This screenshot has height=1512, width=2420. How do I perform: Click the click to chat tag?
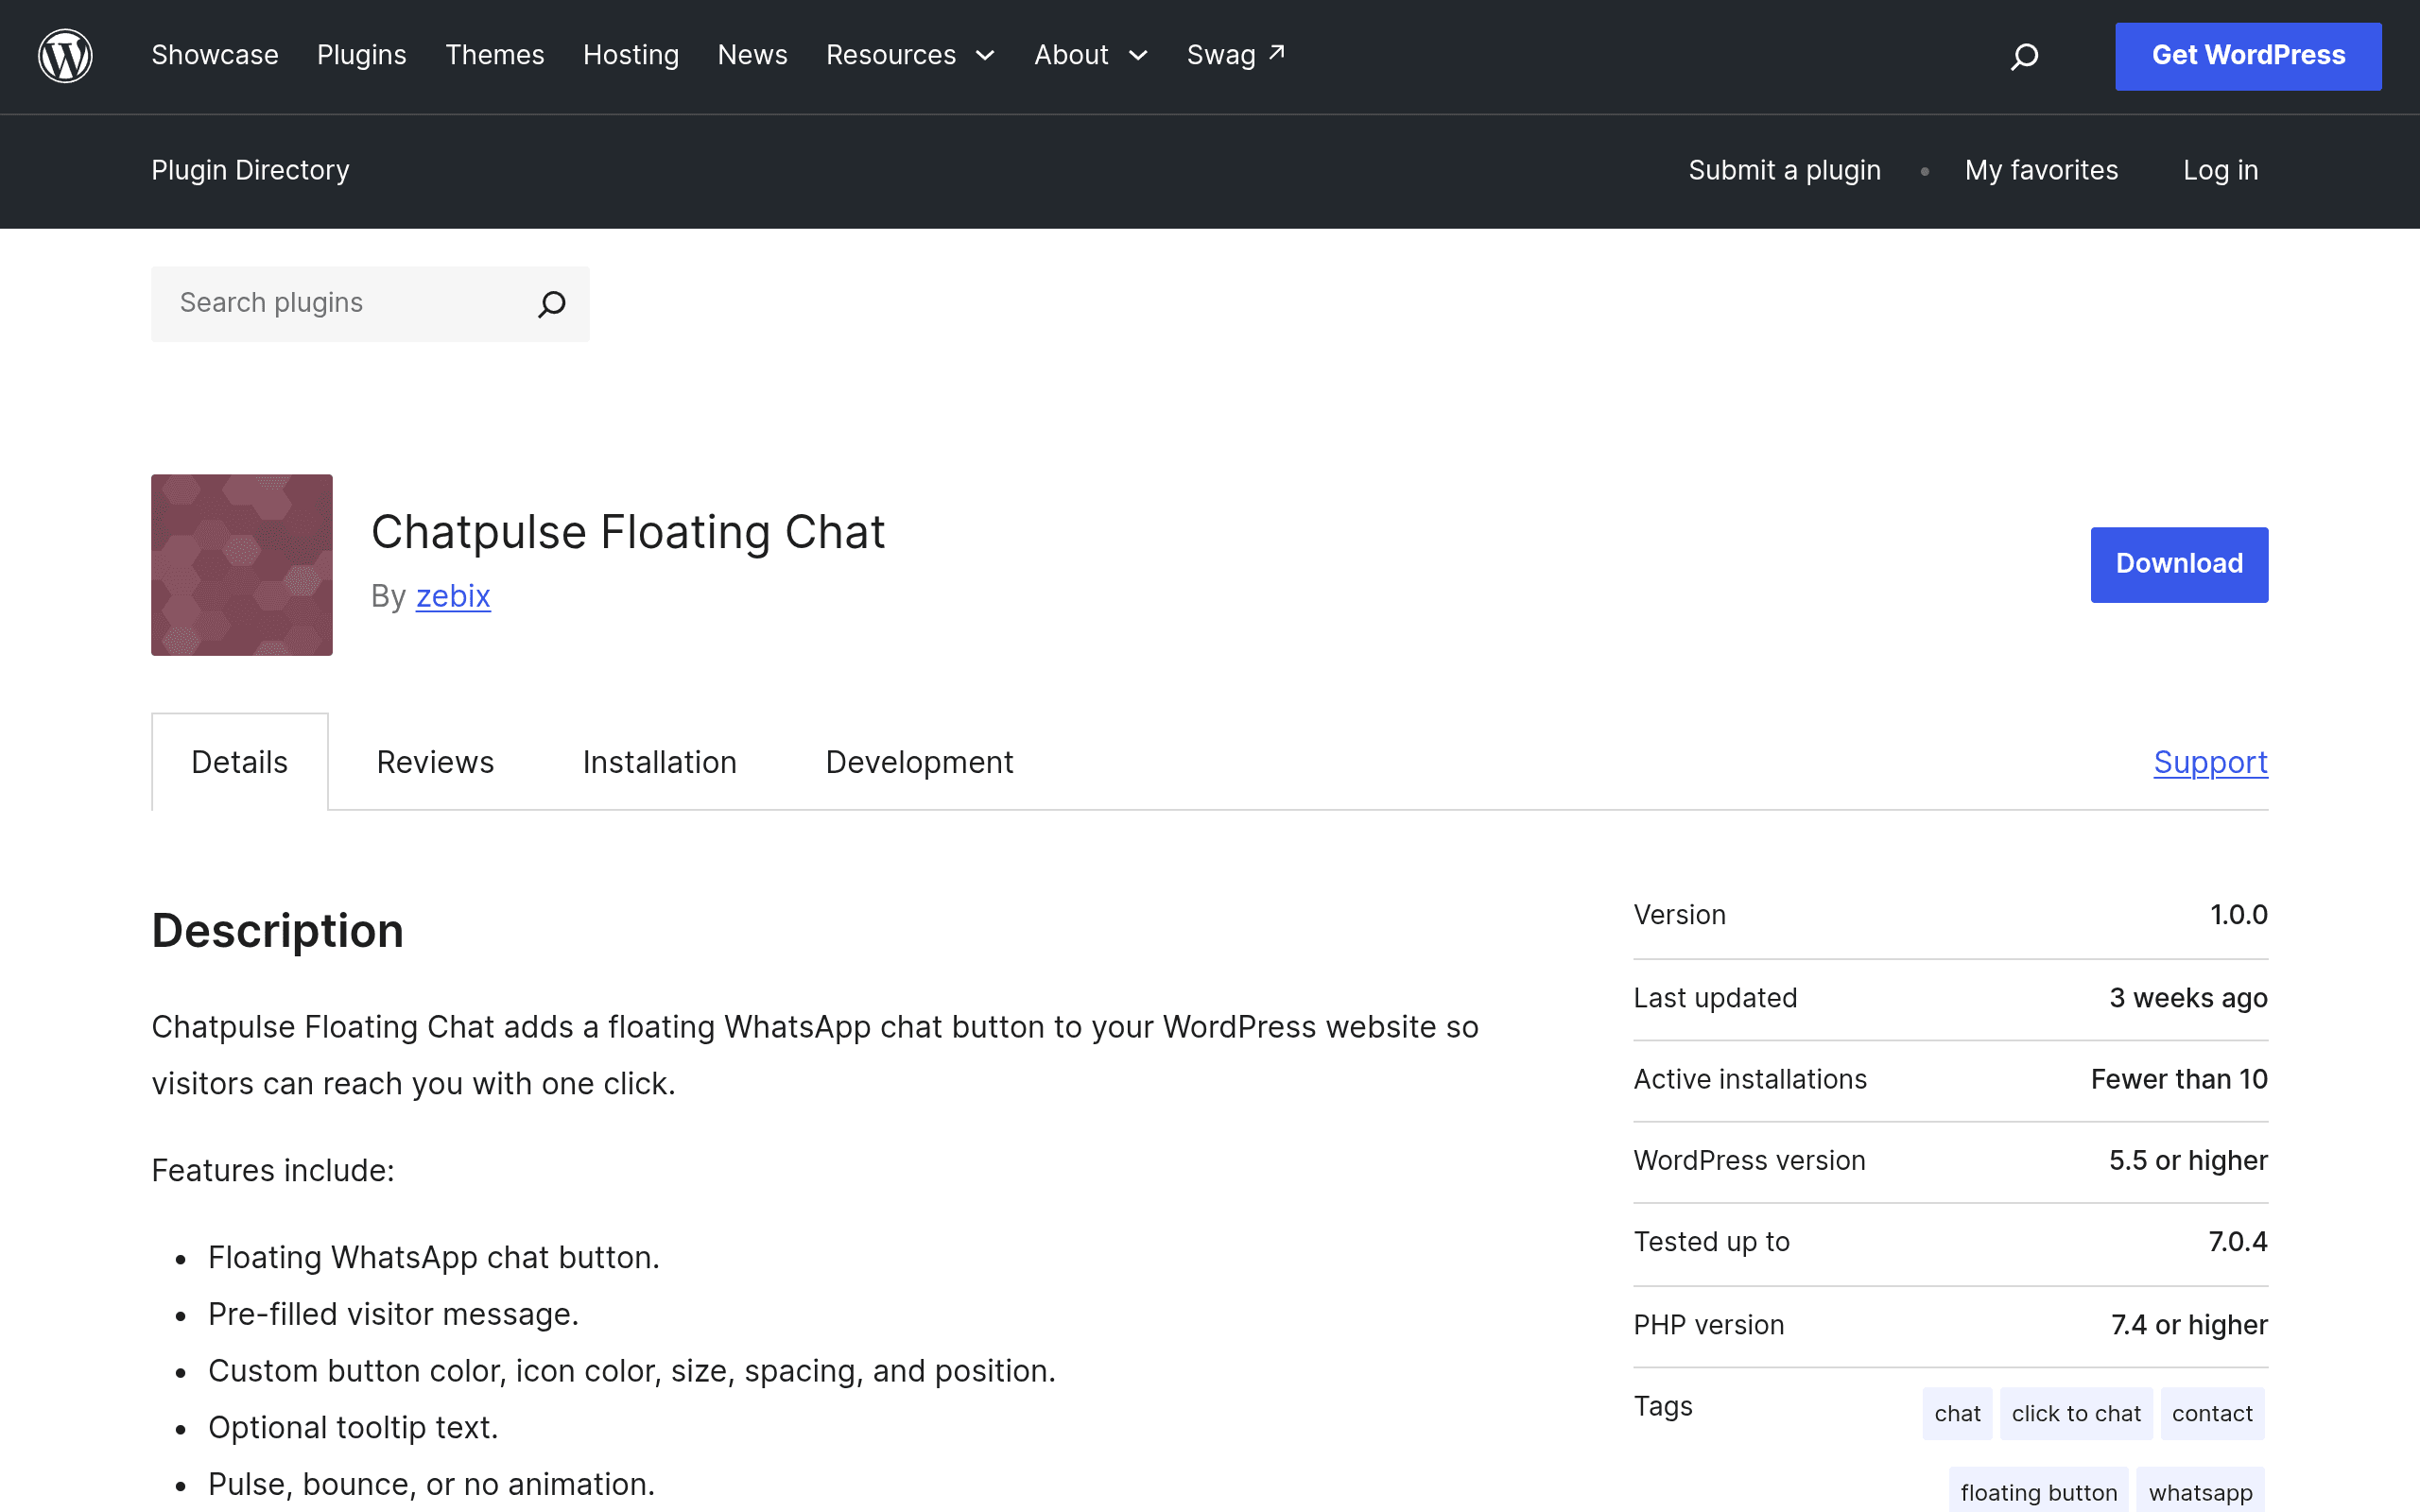click(2076, 1413)
